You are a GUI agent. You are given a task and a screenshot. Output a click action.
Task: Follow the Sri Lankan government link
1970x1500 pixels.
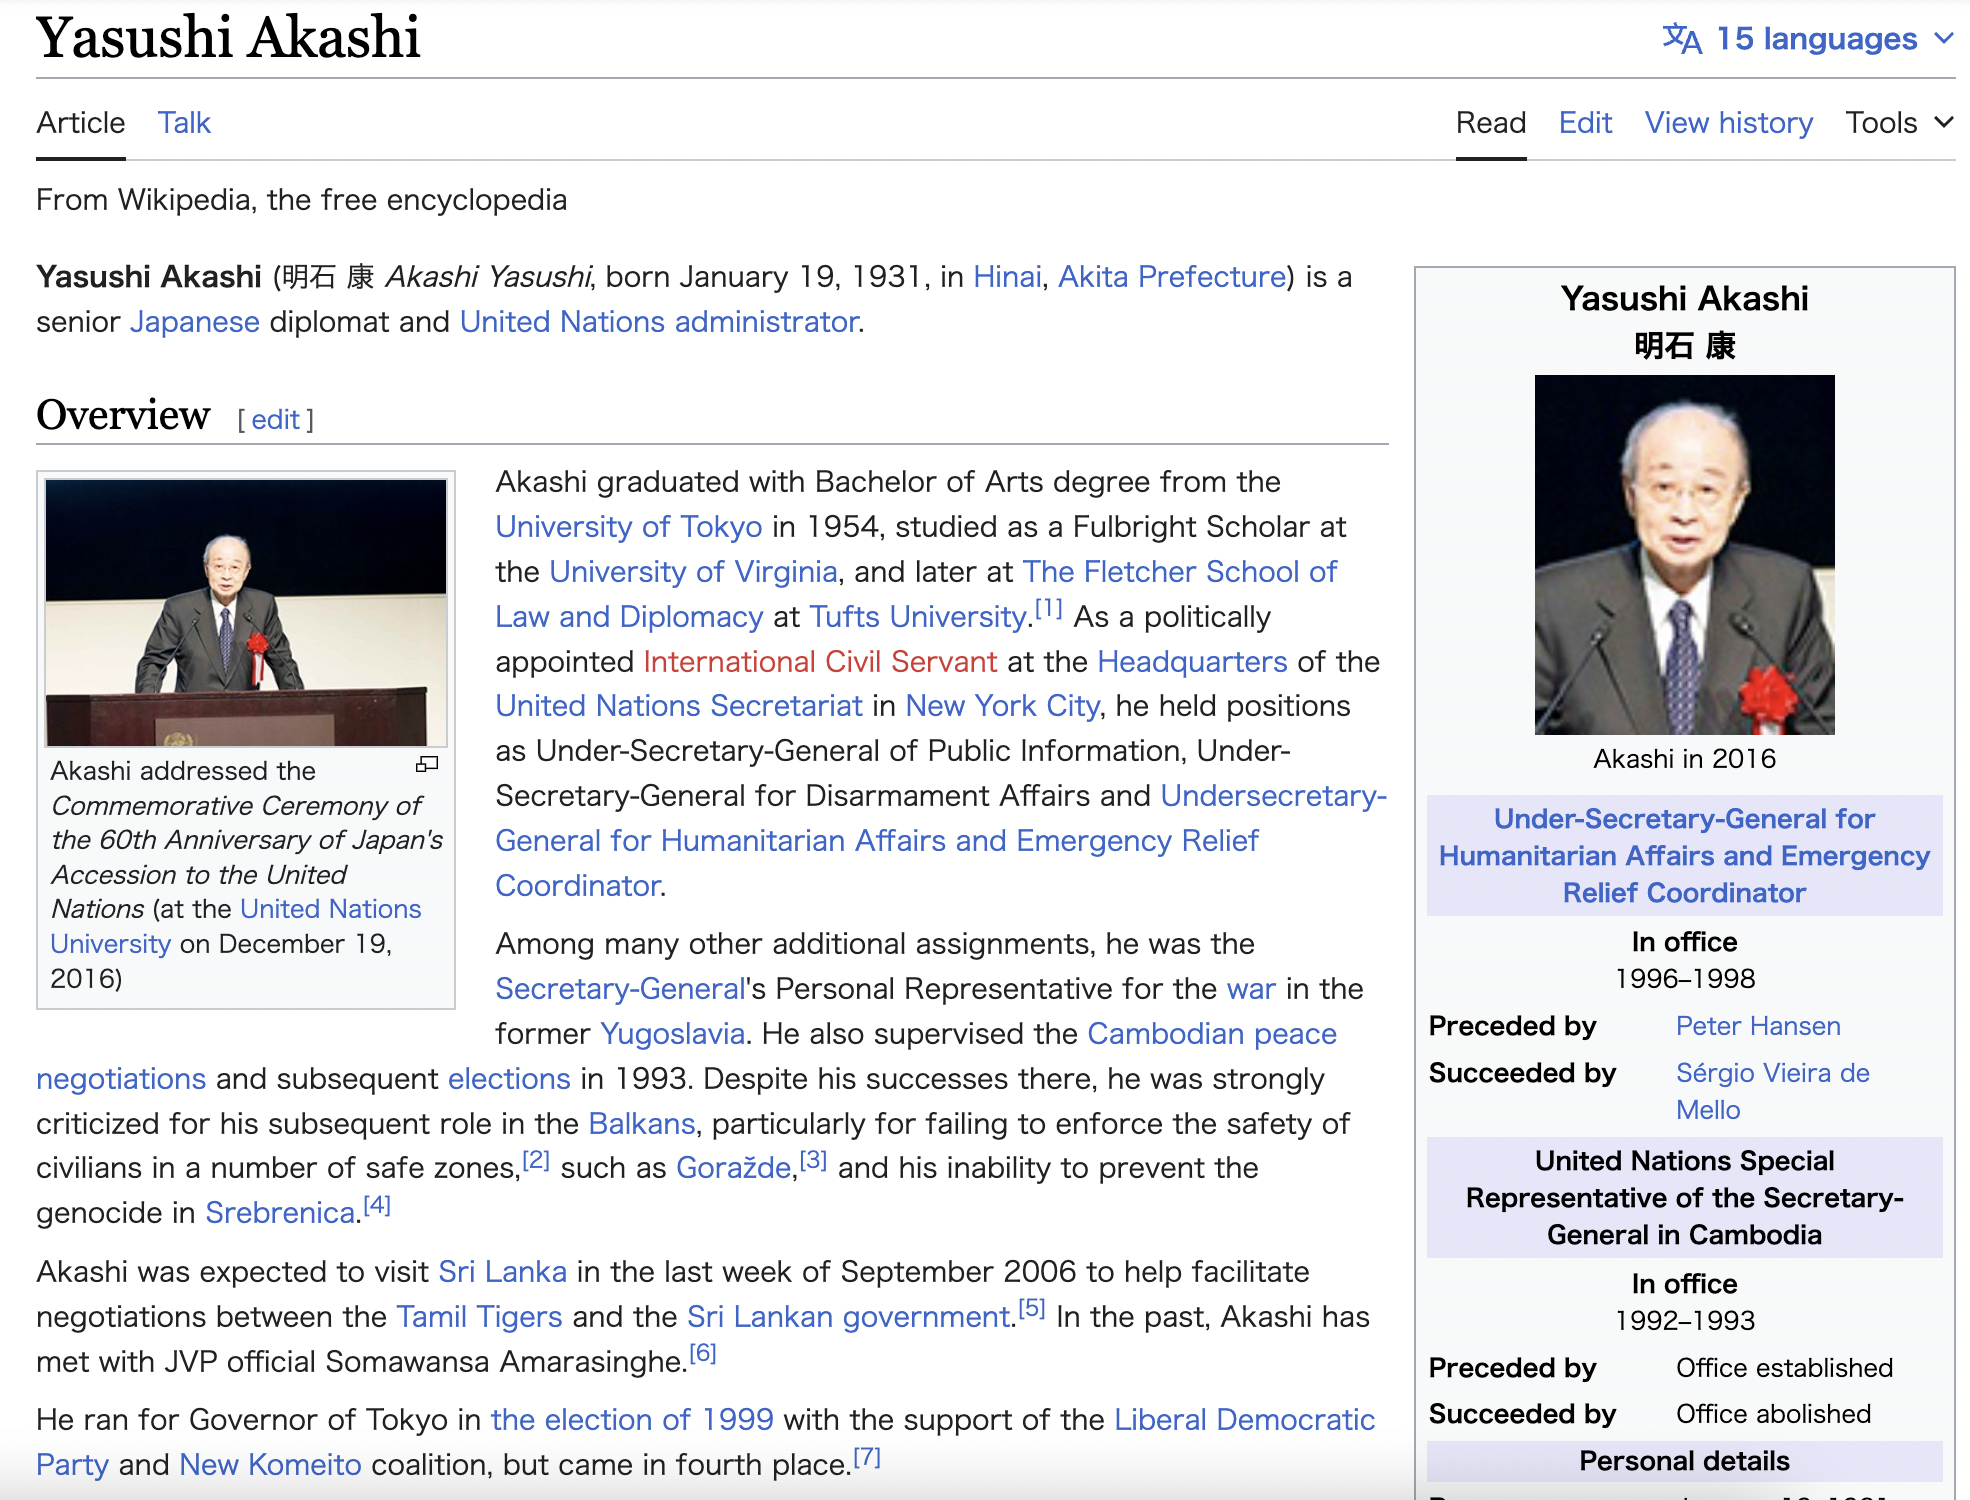[x=849, y=1317]
